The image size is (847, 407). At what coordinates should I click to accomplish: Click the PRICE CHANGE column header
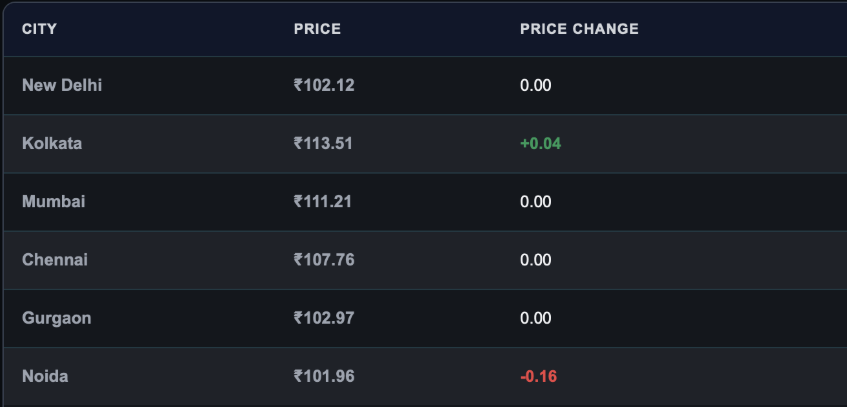[x=579, y=29]
